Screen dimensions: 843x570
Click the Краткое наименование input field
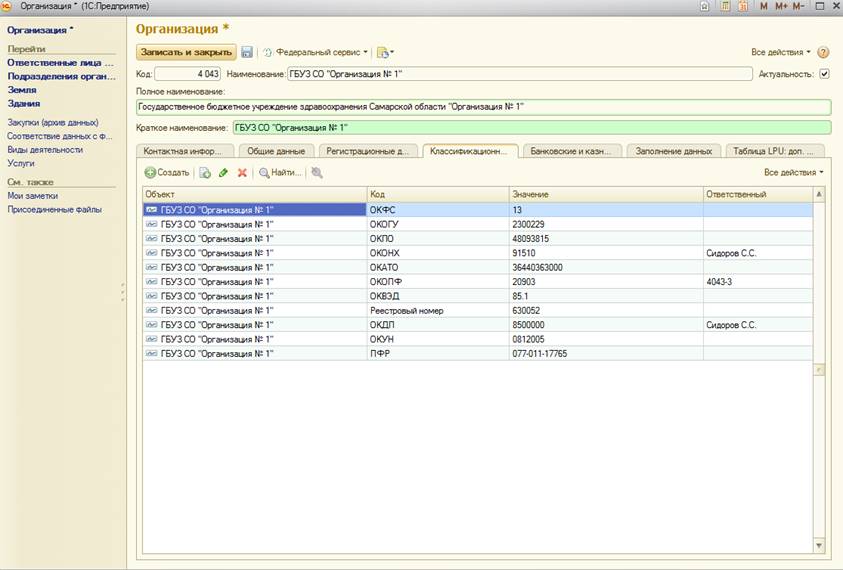pyautogui.click(x=530, y=127)
